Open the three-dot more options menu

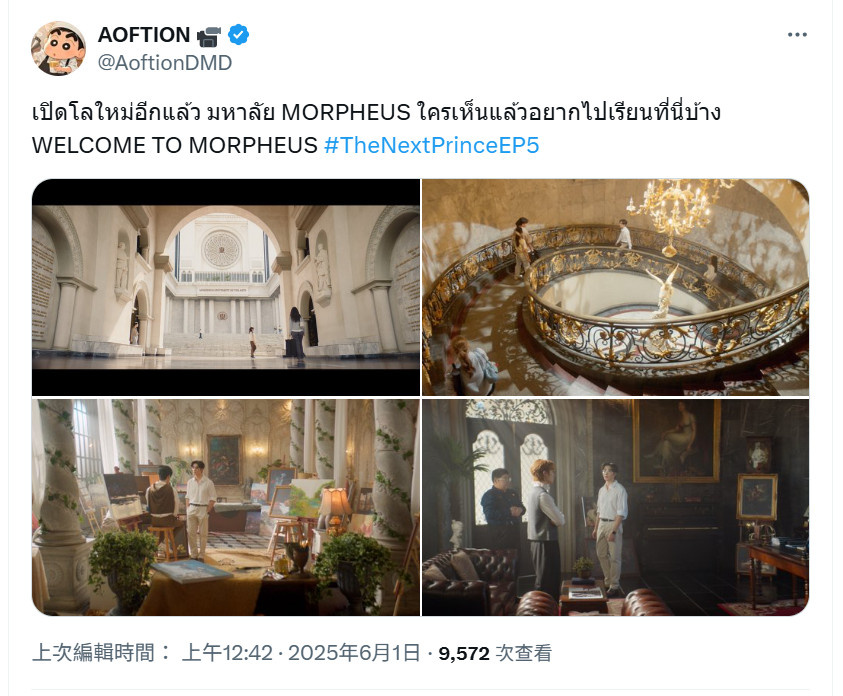pos(797,35)
